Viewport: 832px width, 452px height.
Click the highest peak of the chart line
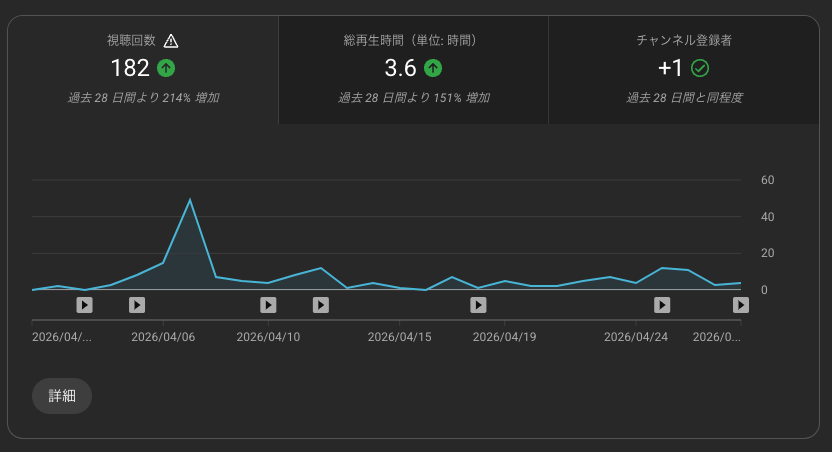tap(190, 199)
